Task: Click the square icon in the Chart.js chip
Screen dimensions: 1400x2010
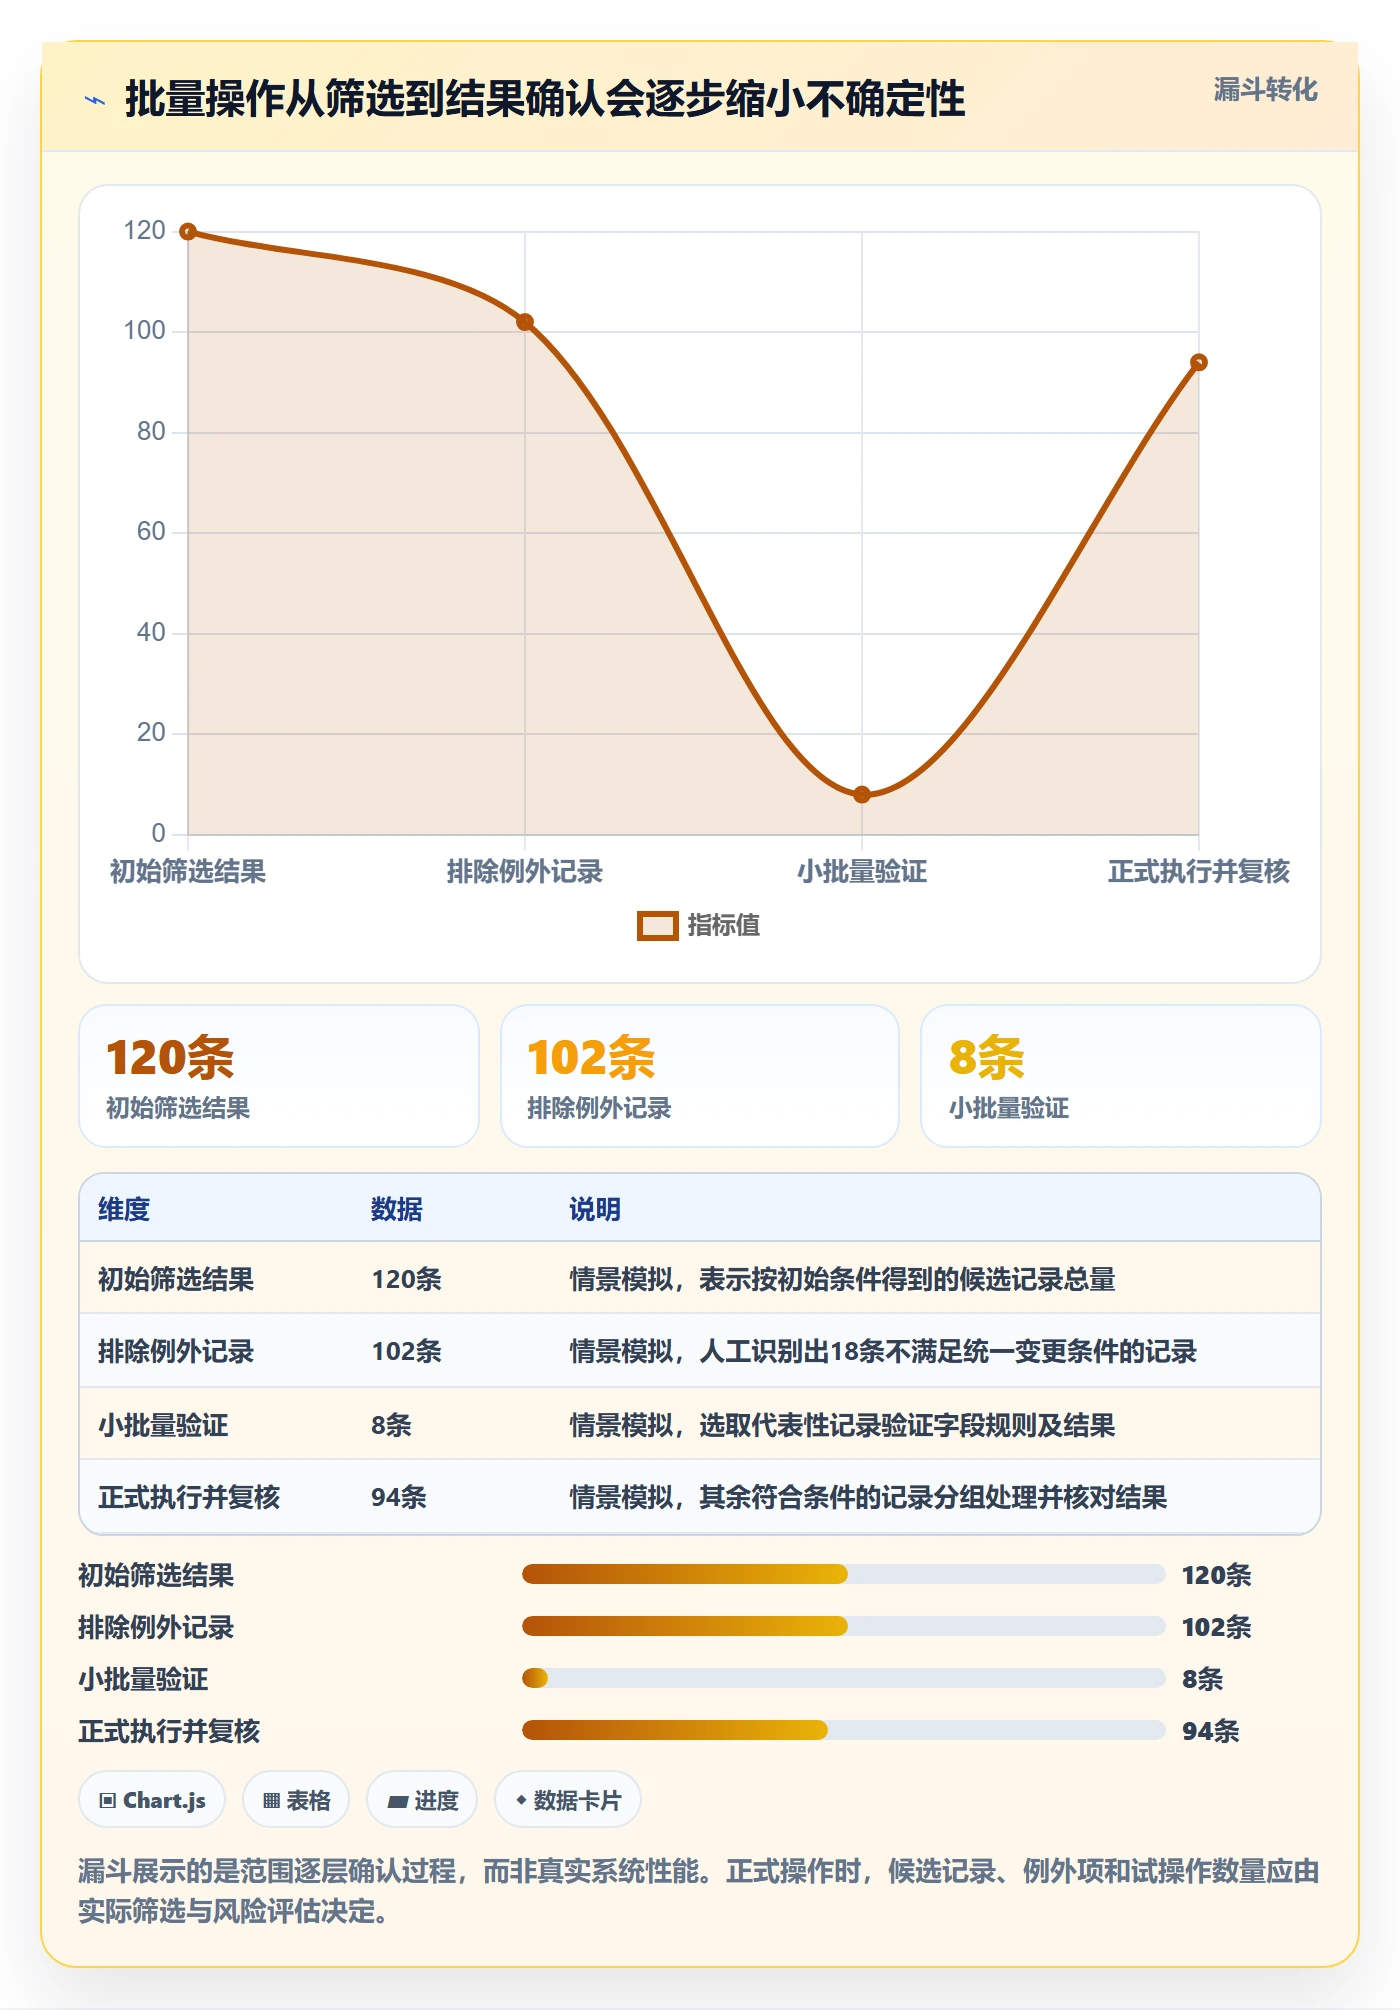Action: [x=108, y=1801]
